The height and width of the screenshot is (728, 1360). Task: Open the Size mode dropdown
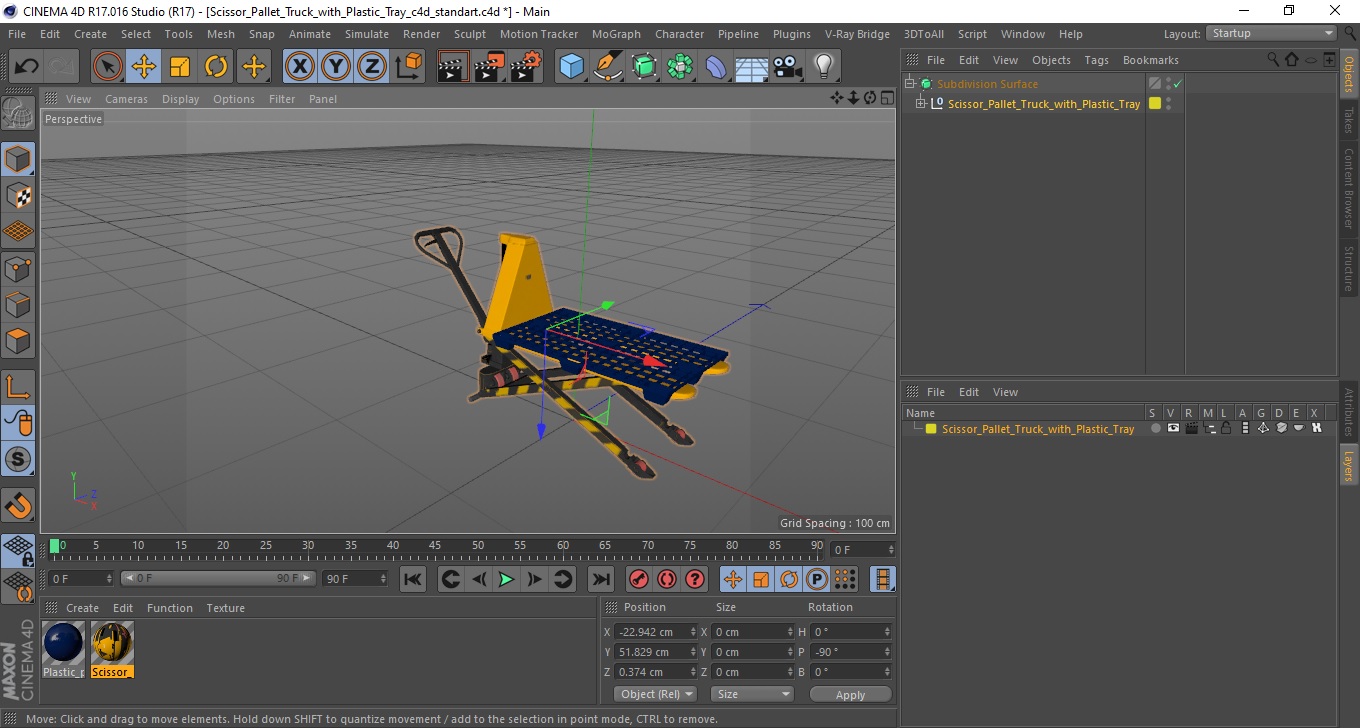coord(752,694)
